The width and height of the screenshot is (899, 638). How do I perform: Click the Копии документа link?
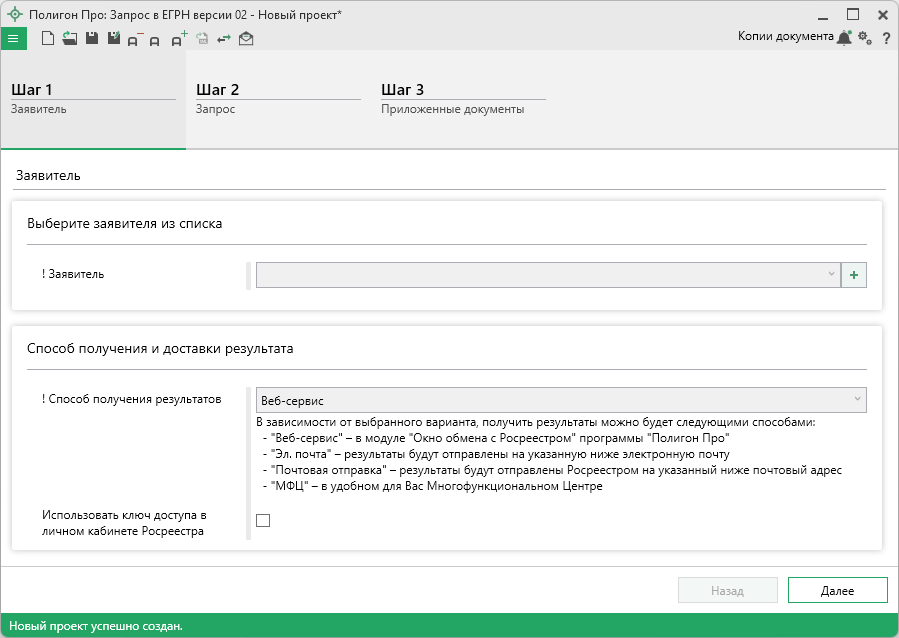(785, 36)
